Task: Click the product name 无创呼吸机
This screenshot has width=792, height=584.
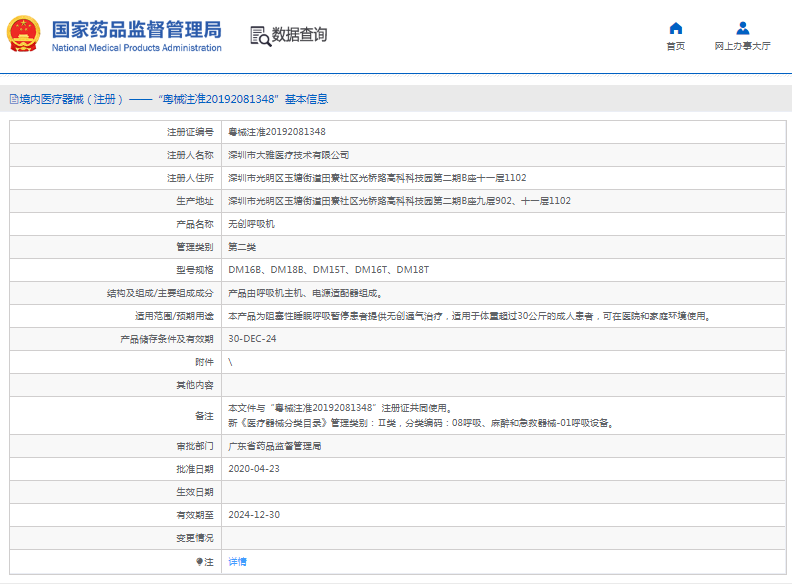Action: pyautogui.click(x=250, y=224)
